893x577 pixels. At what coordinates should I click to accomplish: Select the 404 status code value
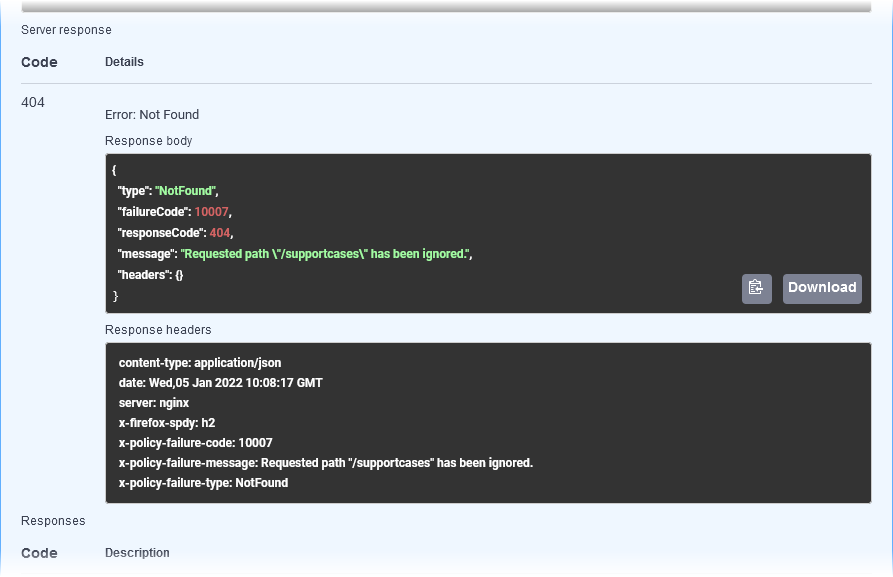(x=33, y=103)
